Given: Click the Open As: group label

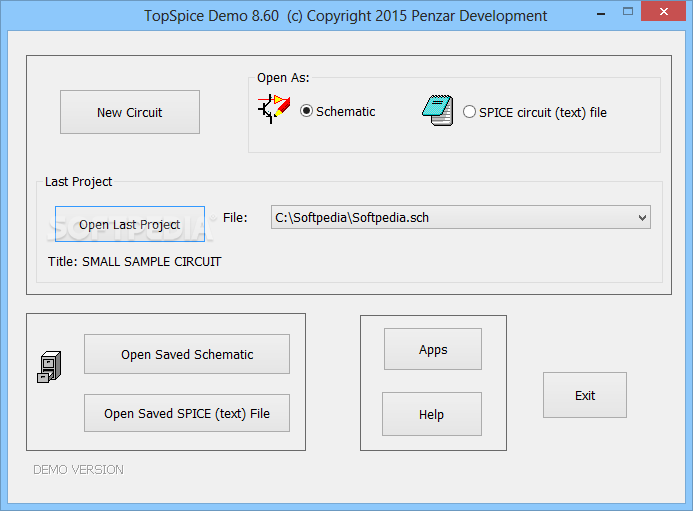Looking at the screenshot, I should (x=283, y=78).
